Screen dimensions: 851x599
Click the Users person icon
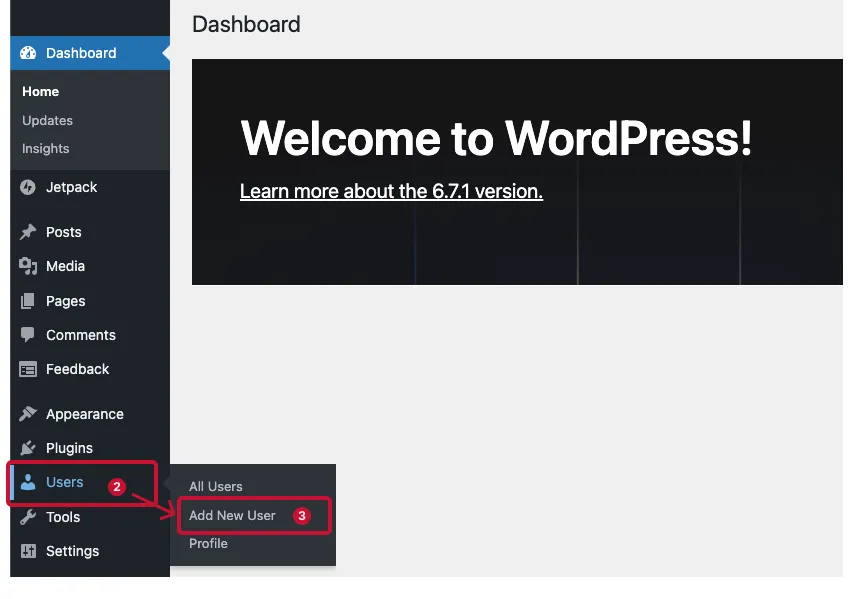(x=28, y=482)
